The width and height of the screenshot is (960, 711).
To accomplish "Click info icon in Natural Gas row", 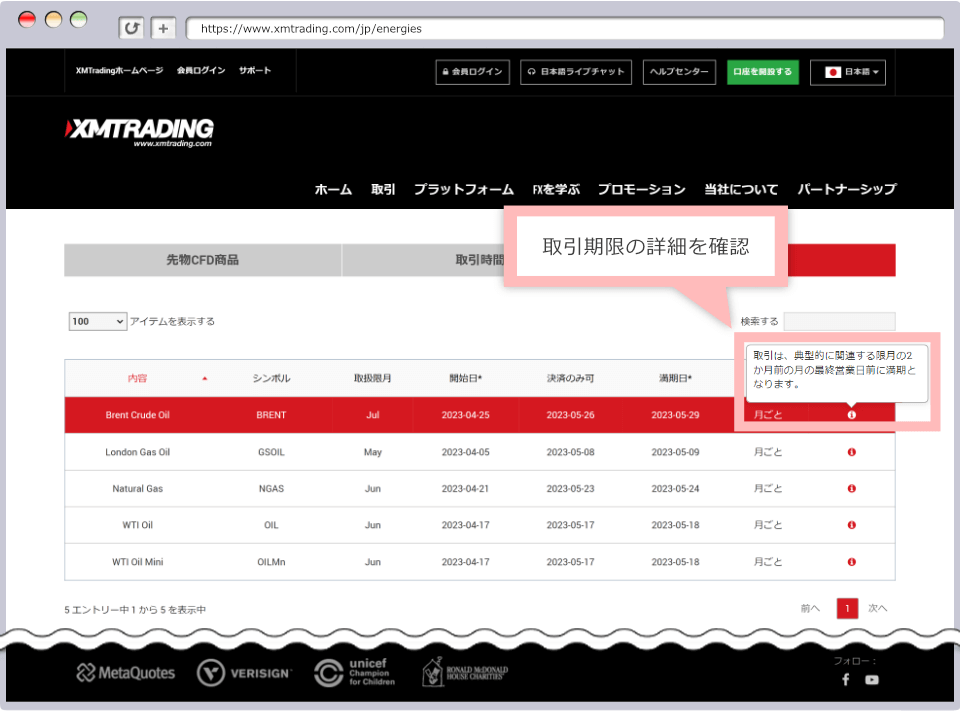I will coord(851,489).
